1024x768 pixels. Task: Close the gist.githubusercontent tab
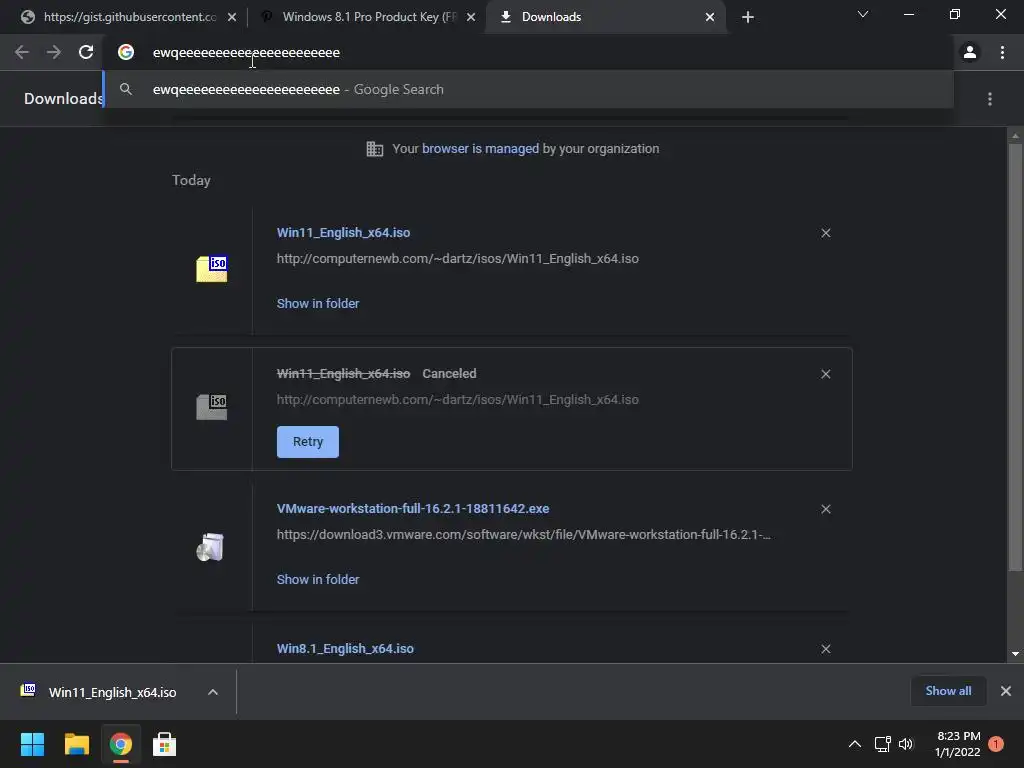coord(232,17)
